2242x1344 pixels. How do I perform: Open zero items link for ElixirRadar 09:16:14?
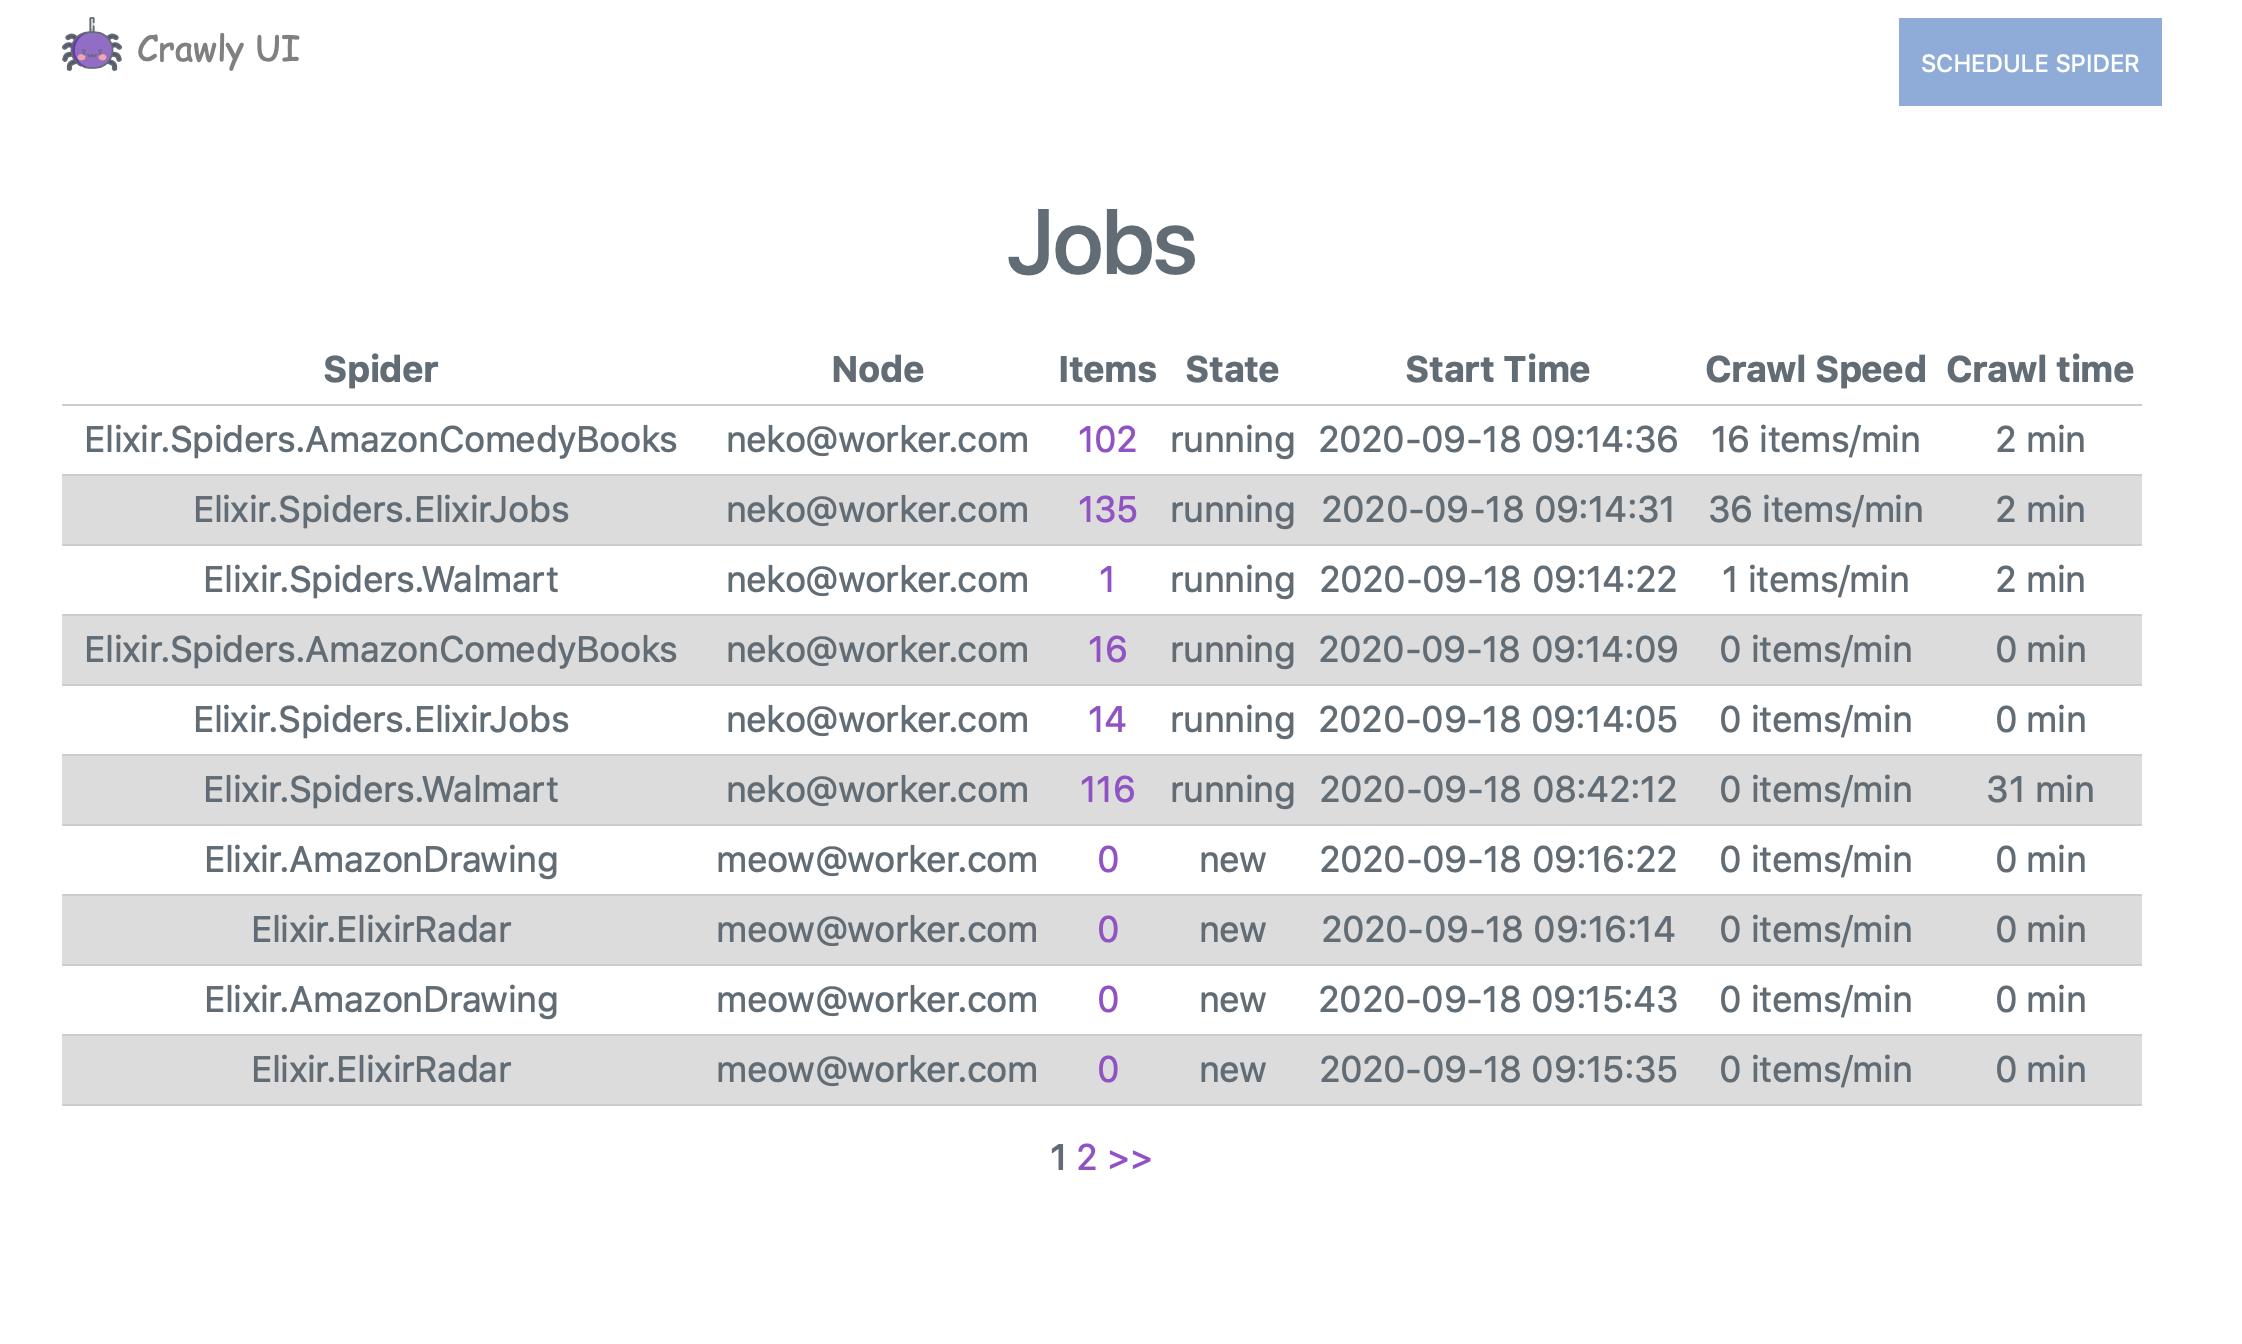1106,930
